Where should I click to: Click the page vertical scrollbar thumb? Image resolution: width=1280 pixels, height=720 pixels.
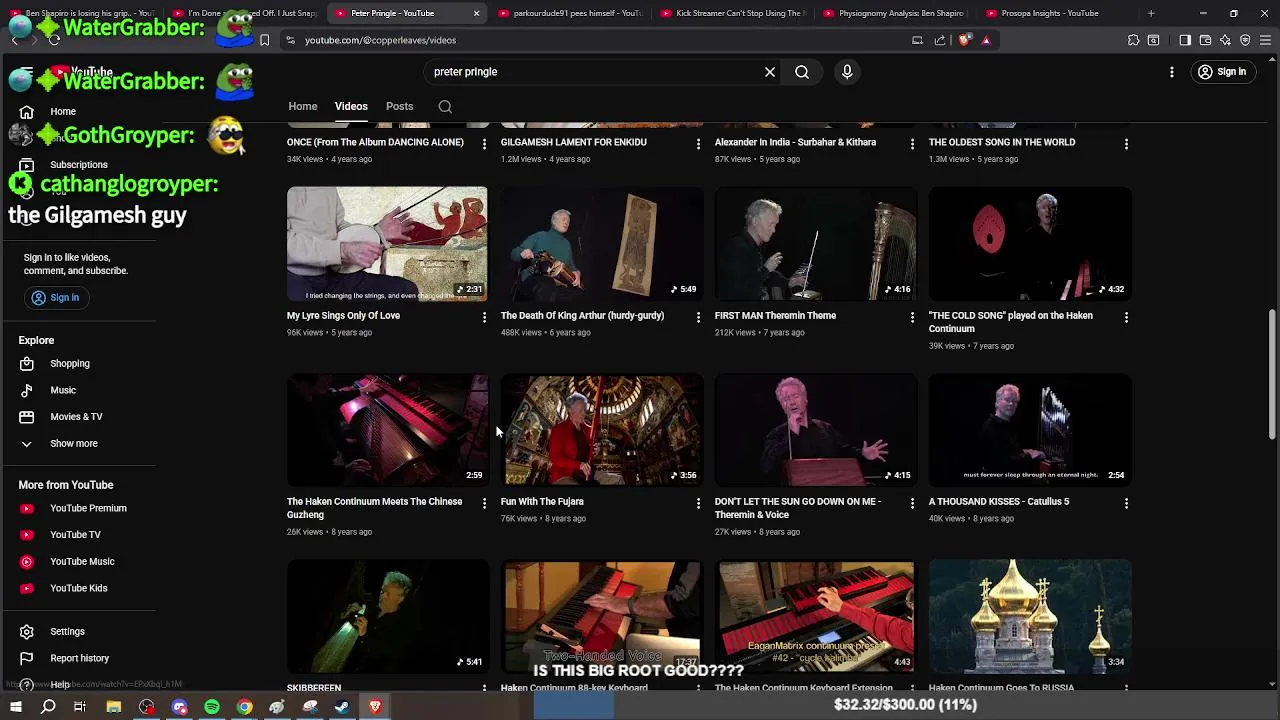1272,374
